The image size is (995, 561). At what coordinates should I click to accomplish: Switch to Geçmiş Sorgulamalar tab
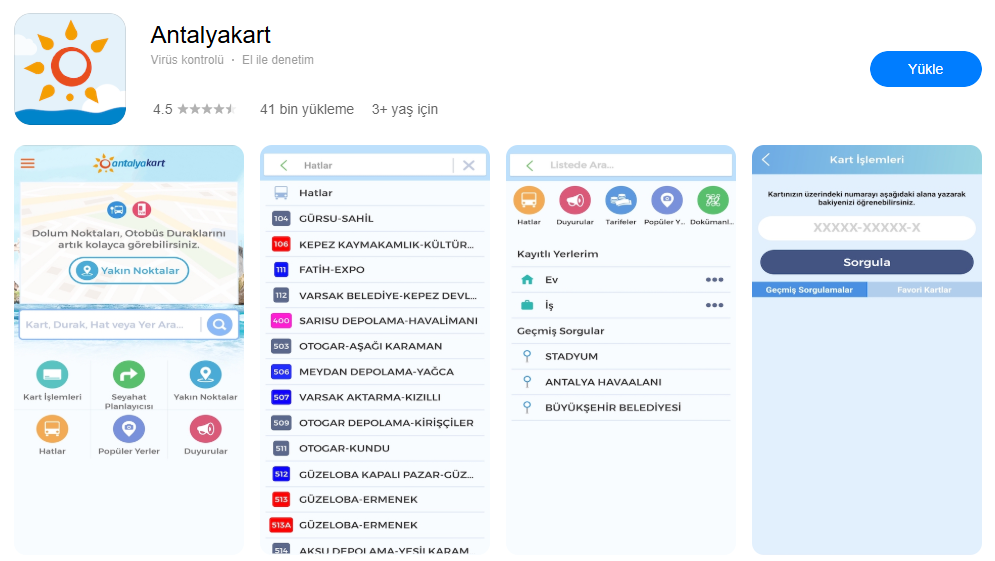[x=809, y=290]
